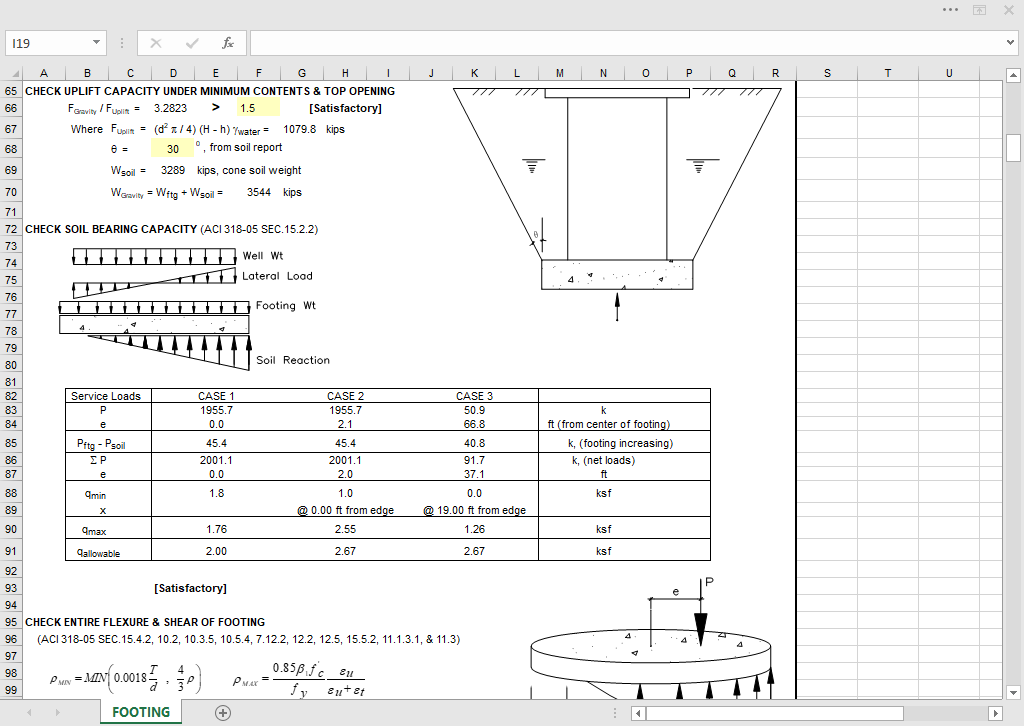Screen dimensions: 1024x726
Task: Click [Satisfactory] text in row 93
Action: click(x=190, y=588)
